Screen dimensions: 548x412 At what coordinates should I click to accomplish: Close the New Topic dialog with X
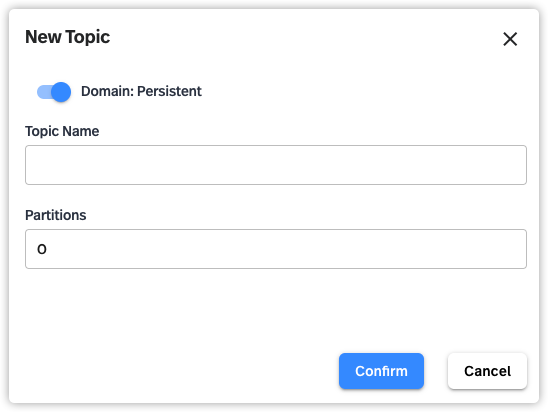(510, 39)
